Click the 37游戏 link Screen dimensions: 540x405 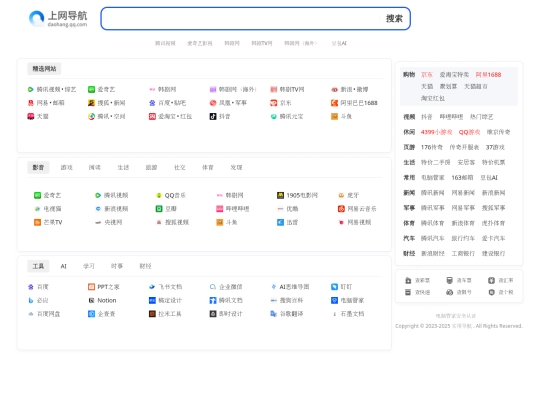(x=495, y=147)
